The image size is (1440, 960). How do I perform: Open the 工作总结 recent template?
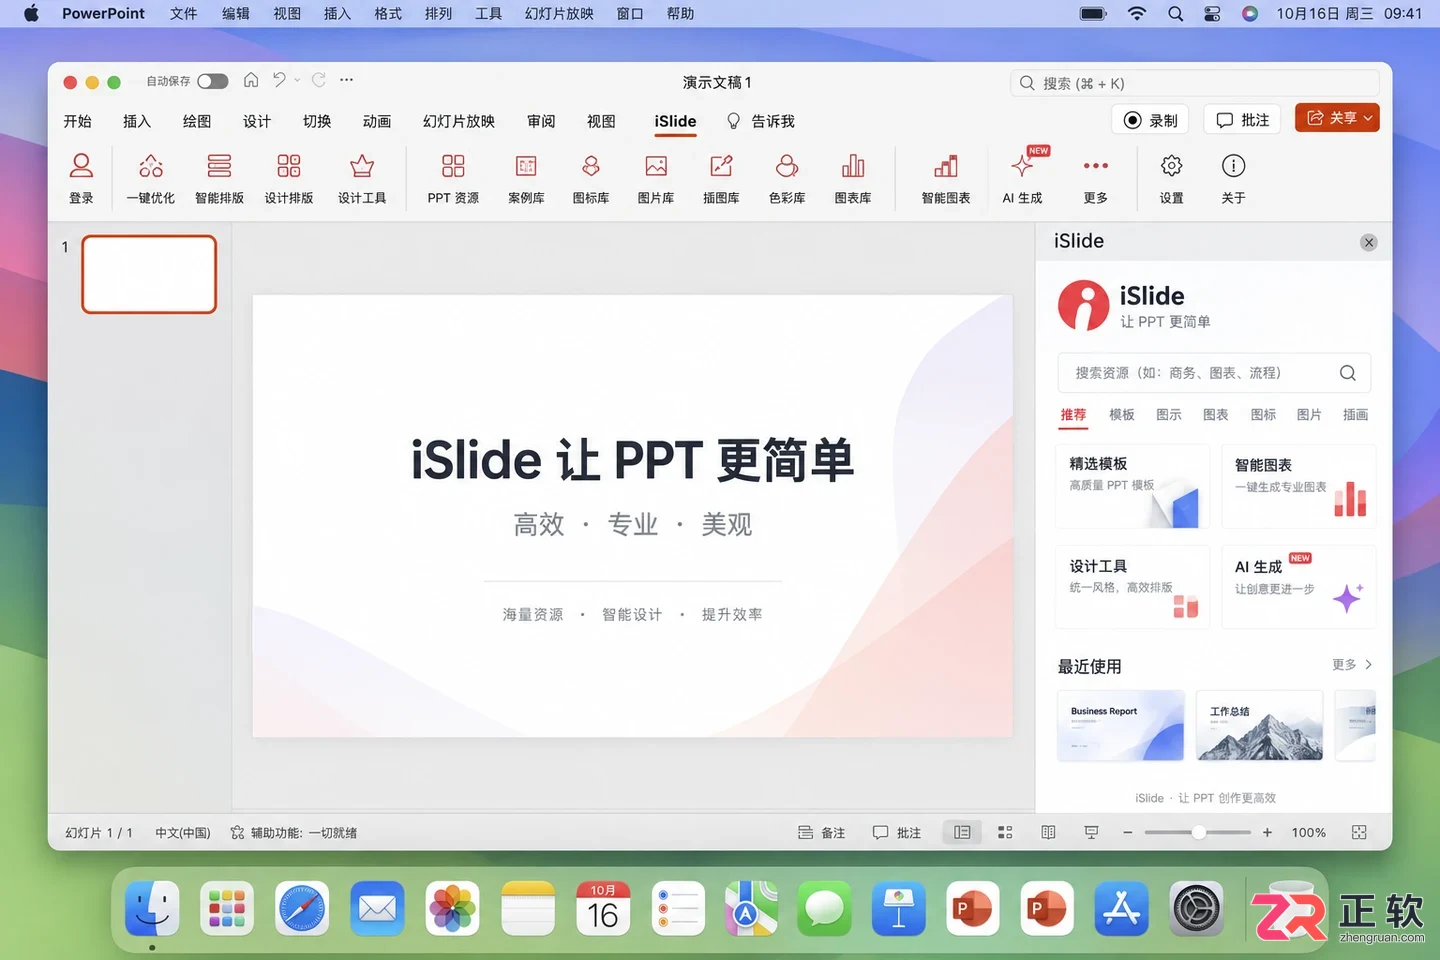1259,725
